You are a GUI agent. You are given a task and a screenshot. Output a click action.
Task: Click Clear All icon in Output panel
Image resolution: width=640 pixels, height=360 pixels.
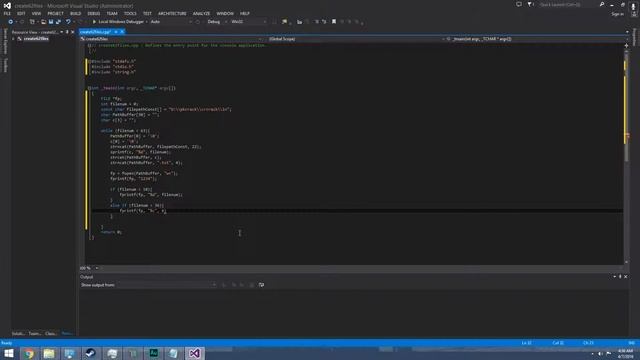(x=251, y=285)
